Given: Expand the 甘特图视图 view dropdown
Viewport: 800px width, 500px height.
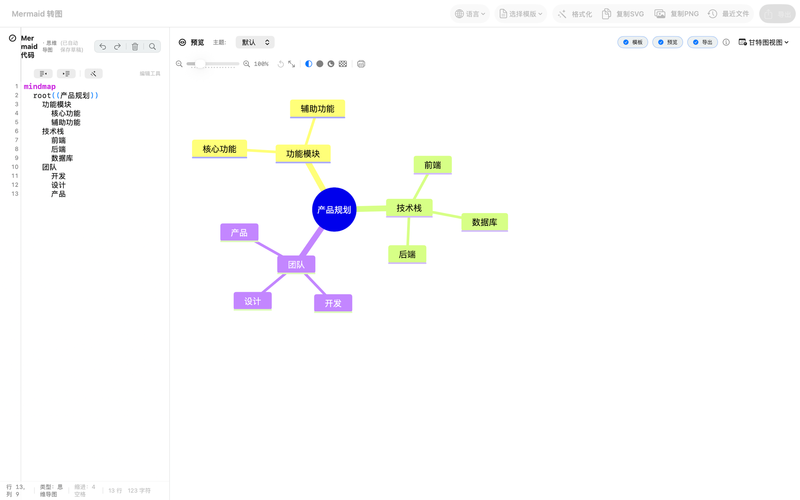Looking at the screenshot, I should (764, 42).
